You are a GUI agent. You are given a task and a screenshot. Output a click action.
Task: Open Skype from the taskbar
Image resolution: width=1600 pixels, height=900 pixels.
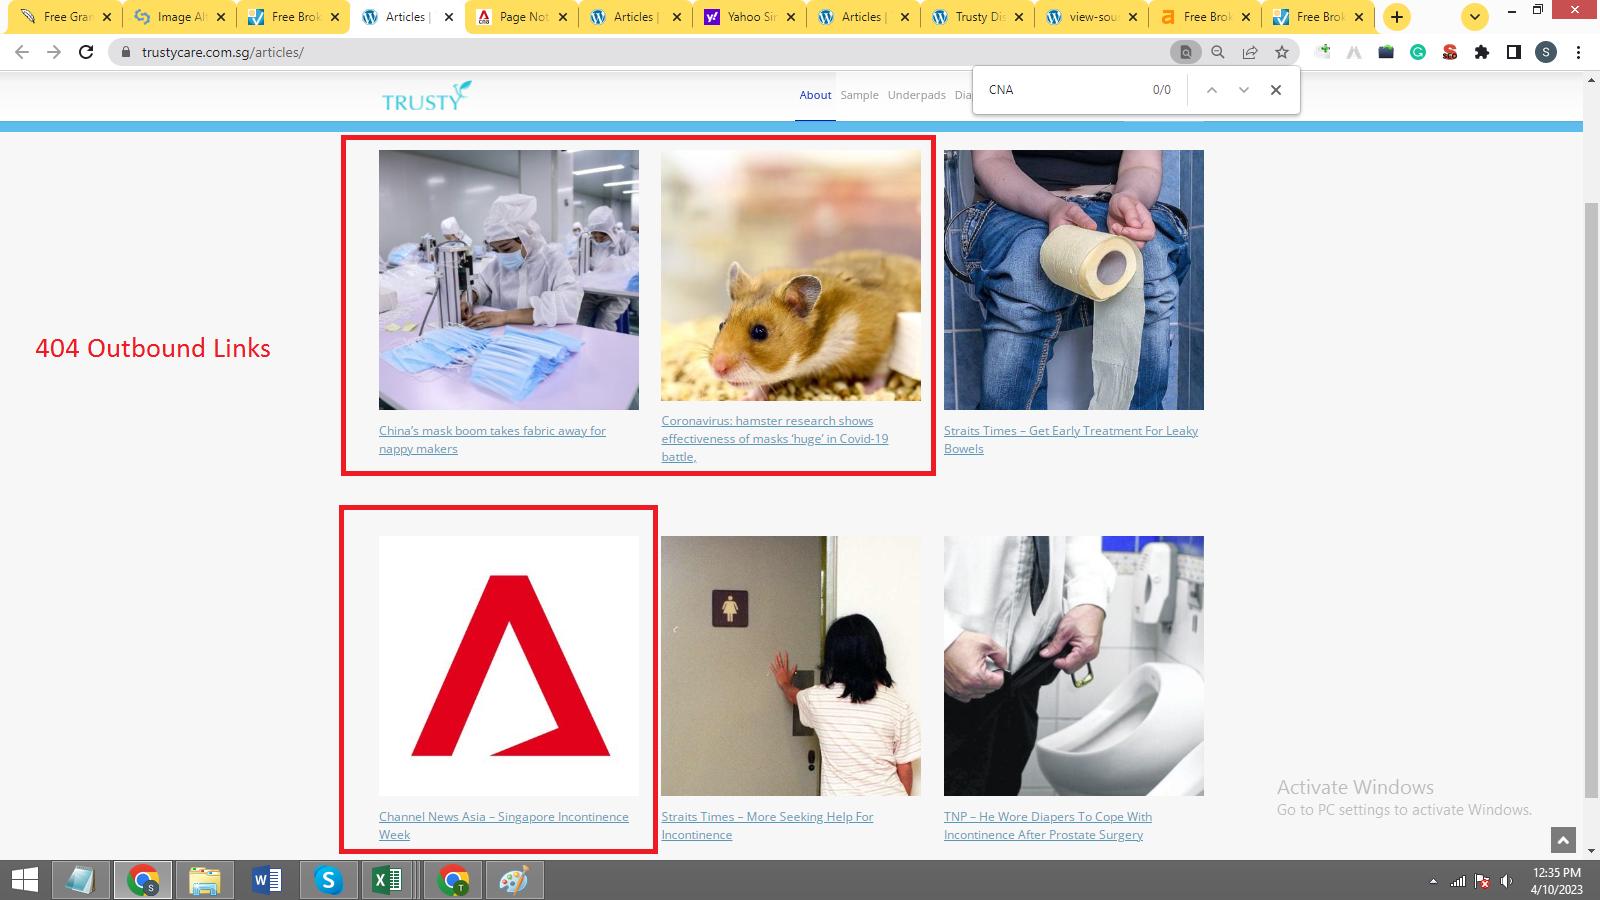point(328,880)
